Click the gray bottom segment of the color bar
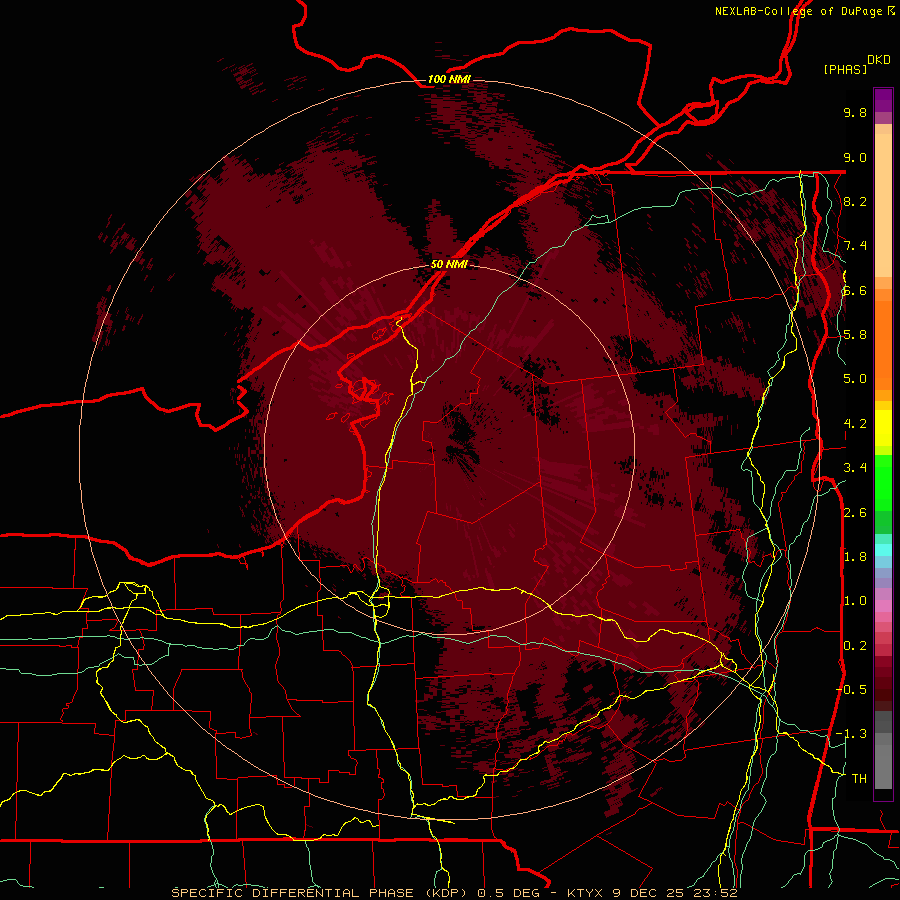Viewport: 900px width, 900px height. pos(883,766)
